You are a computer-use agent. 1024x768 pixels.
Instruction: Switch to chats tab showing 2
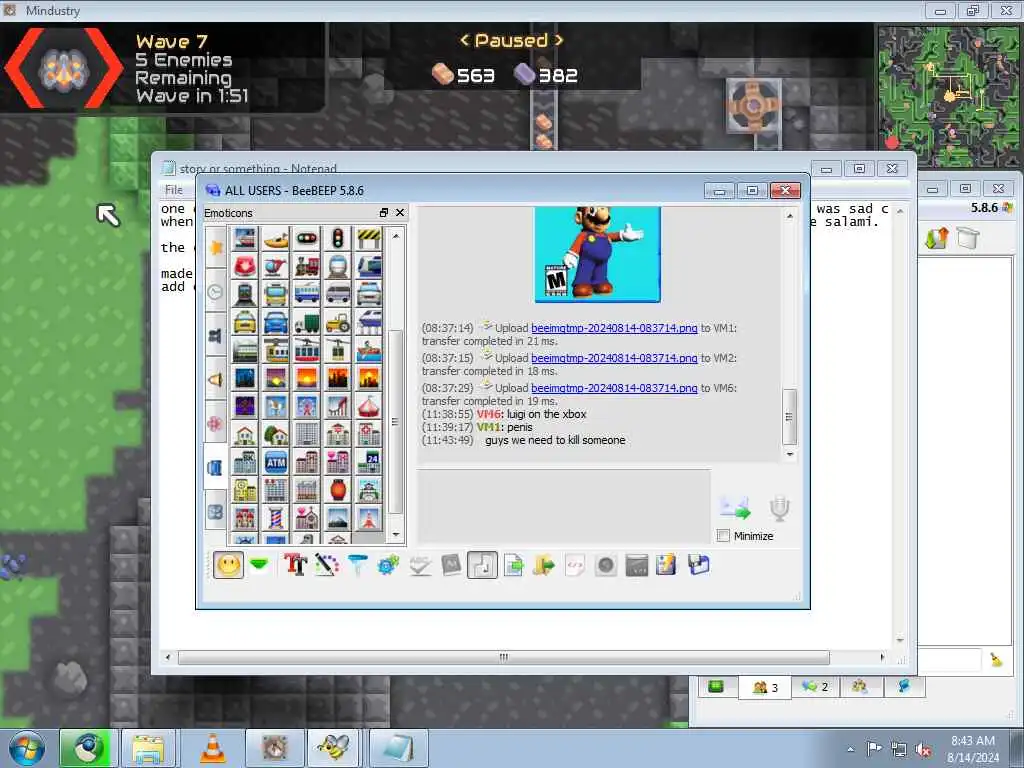815,687
